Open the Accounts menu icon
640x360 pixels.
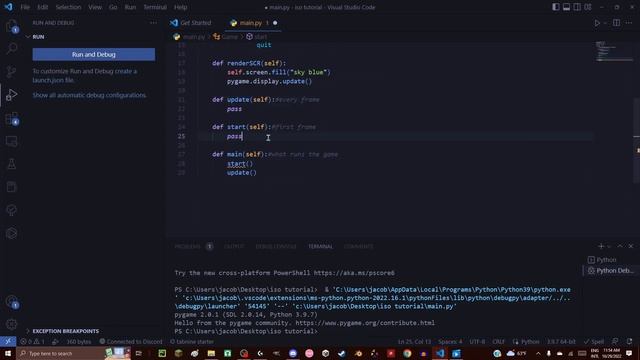(11, 302)
